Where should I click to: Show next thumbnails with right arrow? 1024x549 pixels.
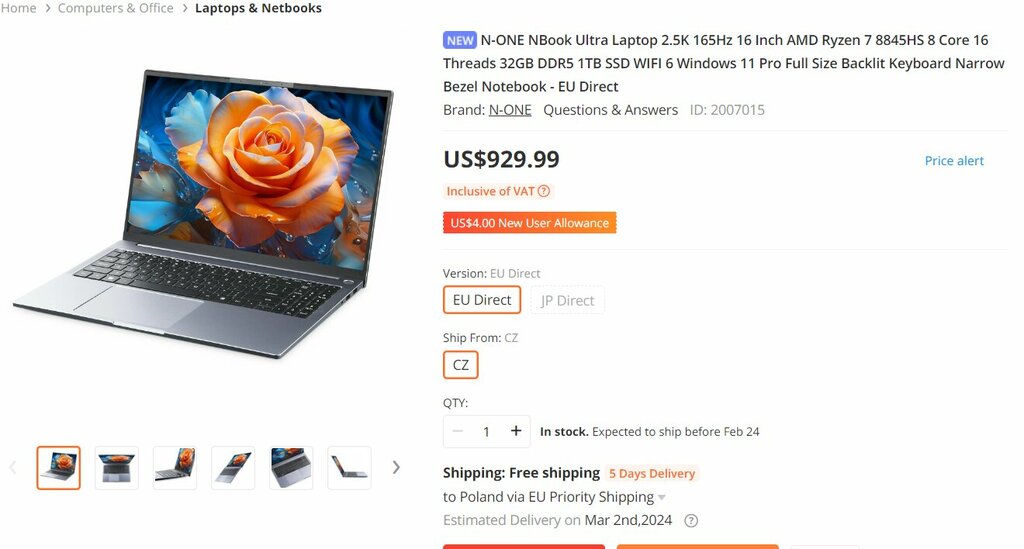click(x=396, y=467)
